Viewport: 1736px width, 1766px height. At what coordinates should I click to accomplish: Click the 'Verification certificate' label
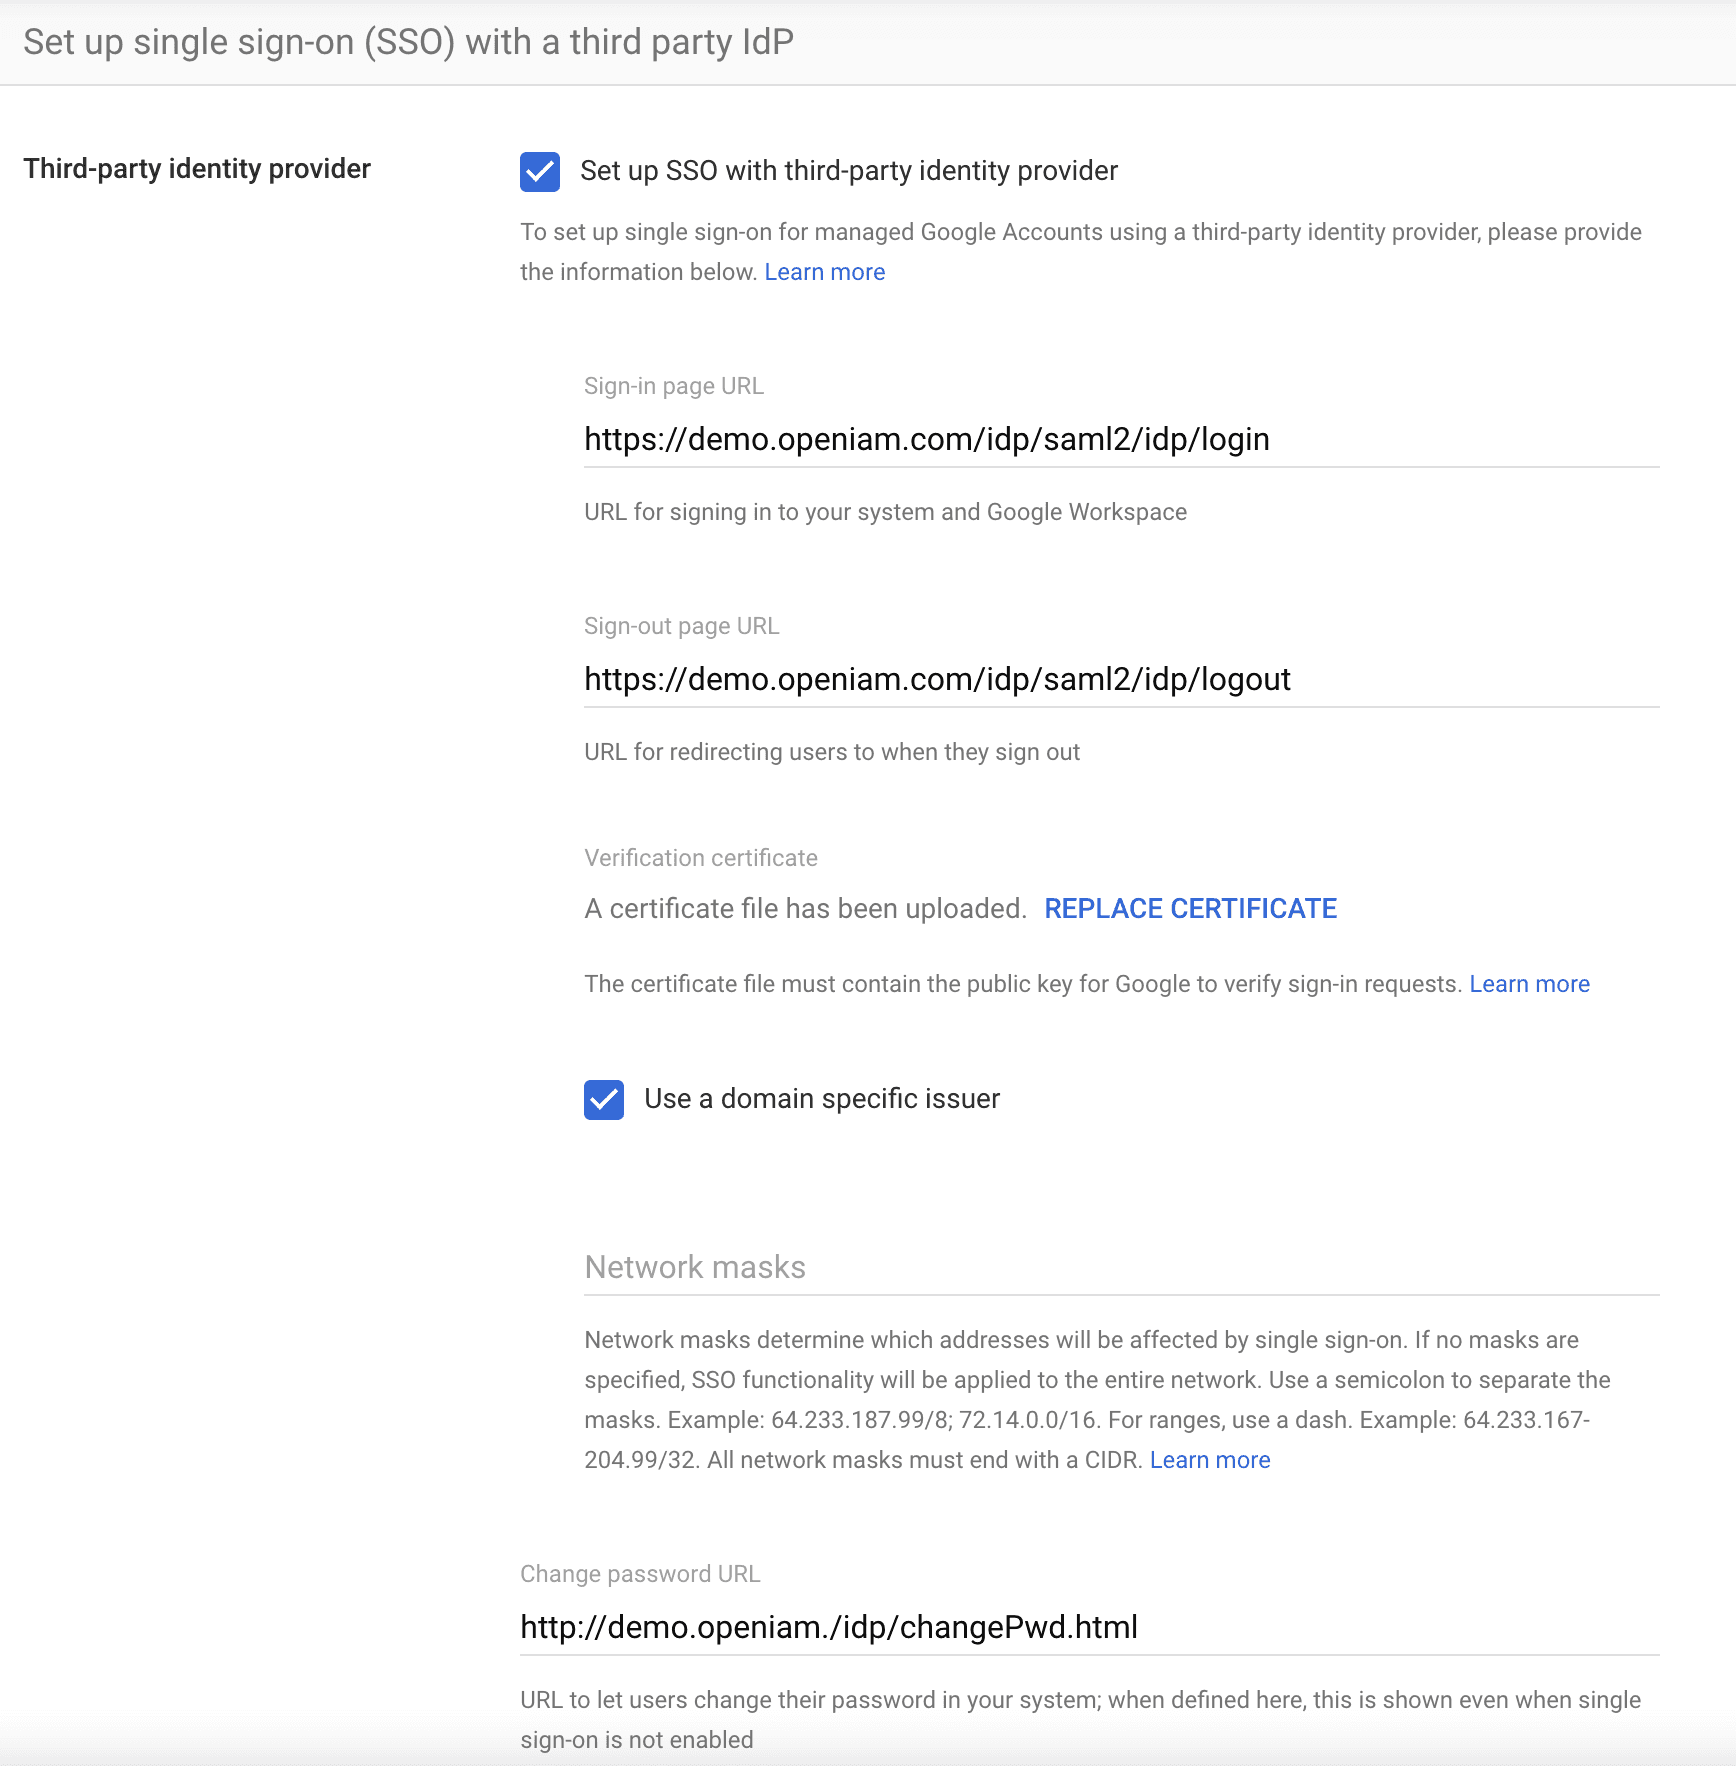tap(700, 858)
